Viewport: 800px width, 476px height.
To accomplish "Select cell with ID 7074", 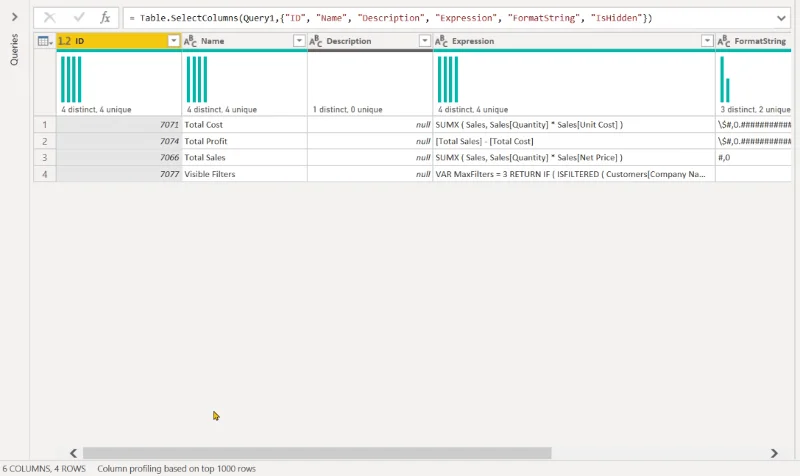I will tap(119, 141).
